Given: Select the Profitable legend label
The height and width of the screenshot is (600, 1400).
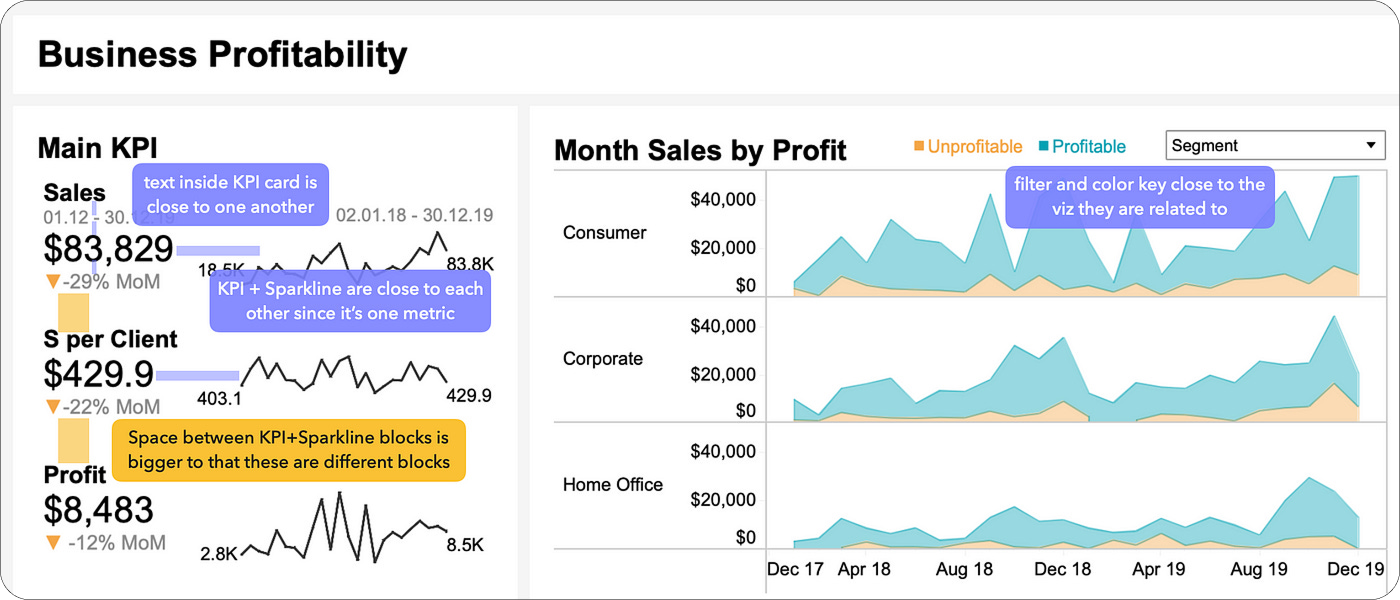Looking at the screenshot, I should tap(1089, 147).
